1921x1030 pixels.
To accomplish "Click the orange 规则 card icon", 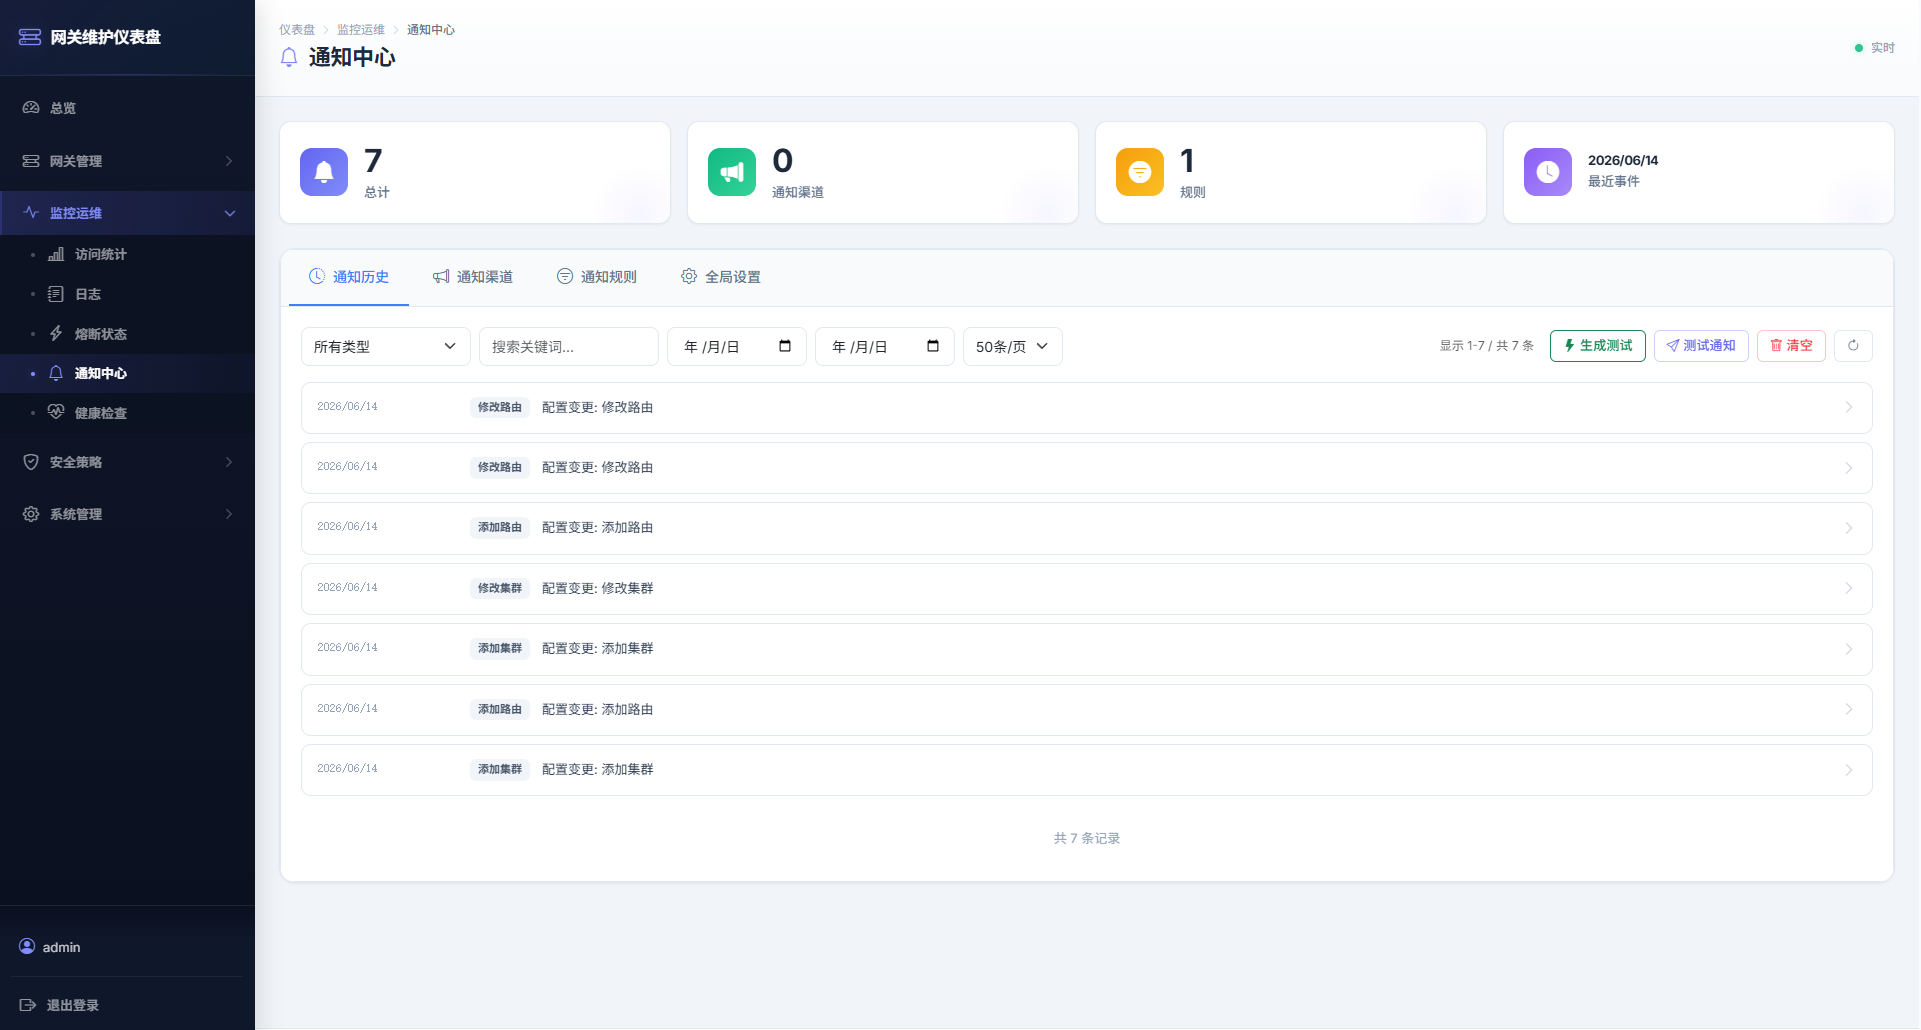I will 1140,172.
